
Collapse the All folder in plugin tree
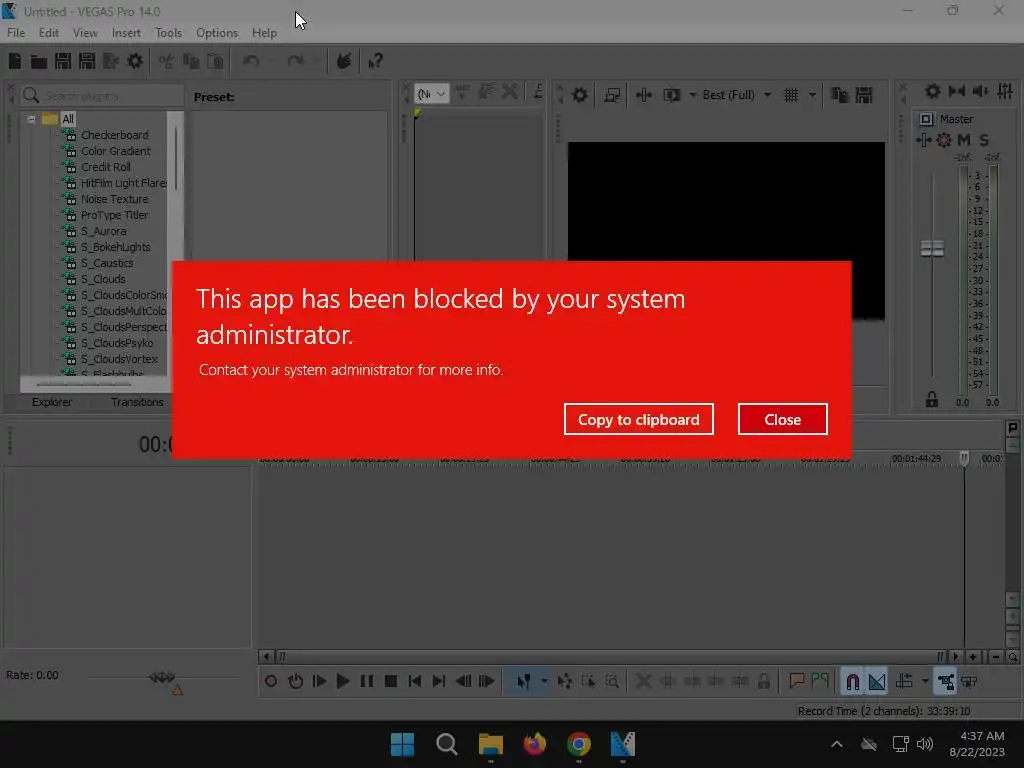point(31,120)
